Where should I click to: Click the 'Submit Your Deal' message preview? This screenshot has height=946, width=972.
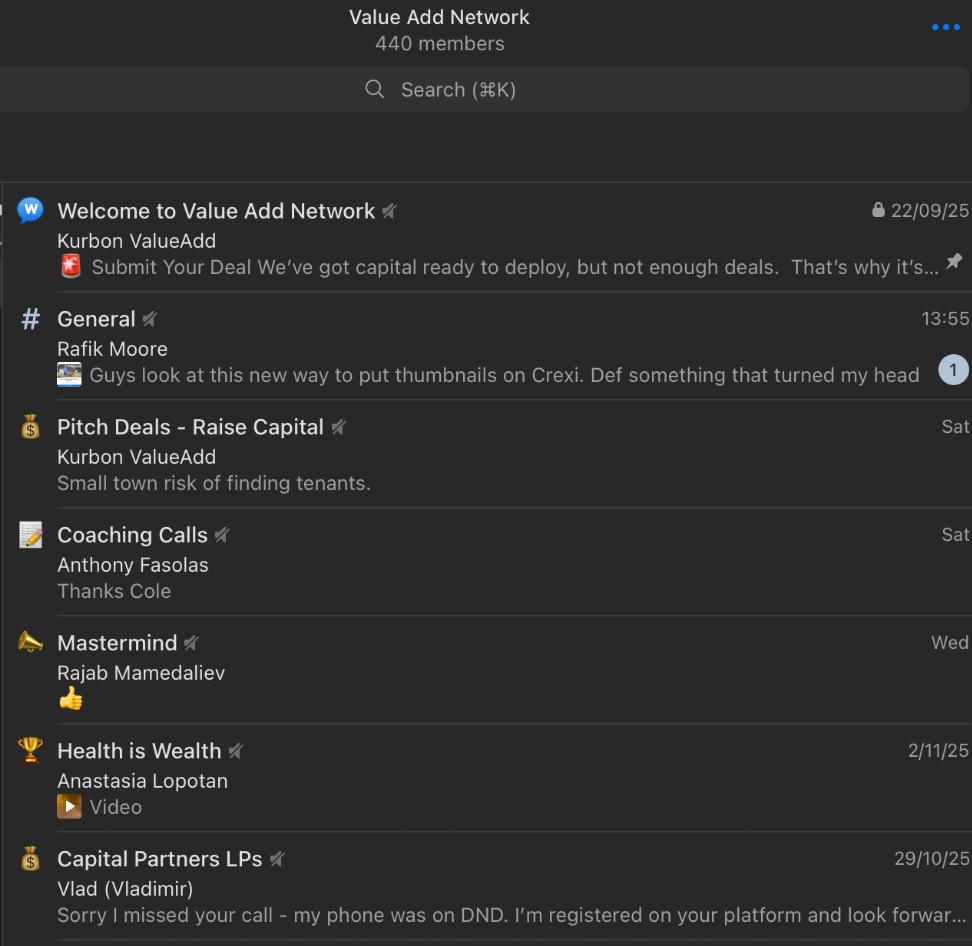pos(515,267)
